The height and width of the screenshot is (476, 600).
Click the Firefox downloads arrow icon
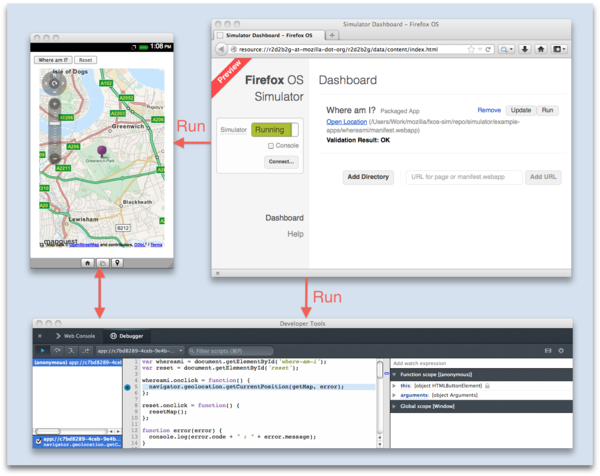click(x=526, y=48)
